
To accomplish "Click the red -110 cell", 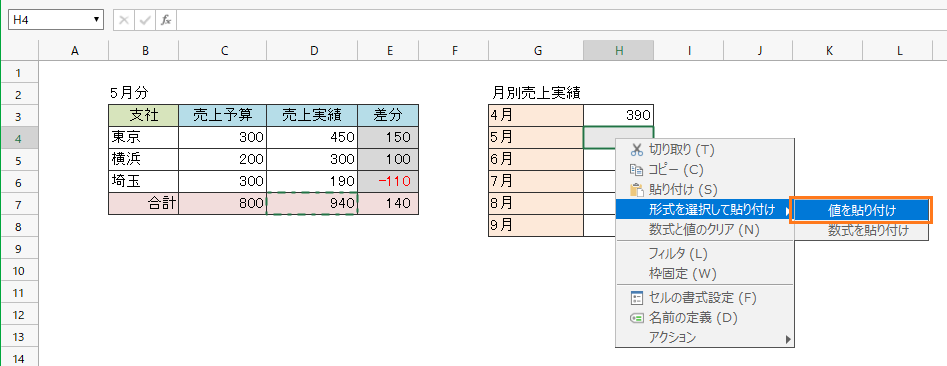I will click(388, 181).
